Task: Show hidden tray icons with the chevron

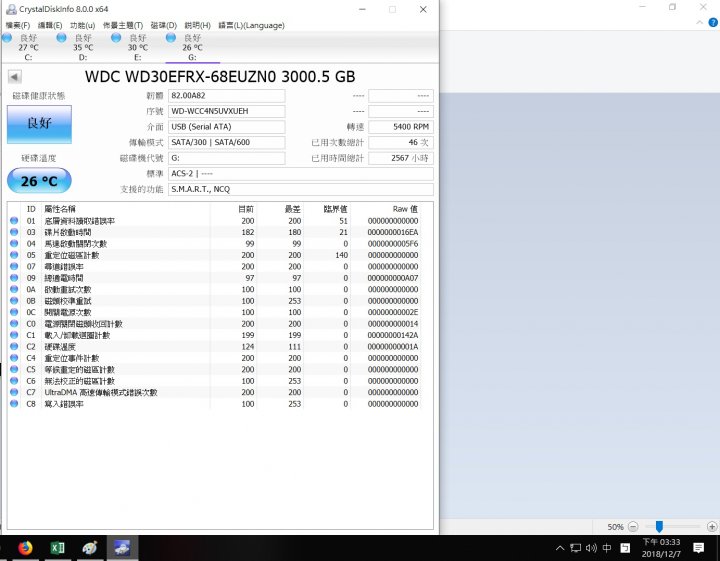Action: click(560, 548)
